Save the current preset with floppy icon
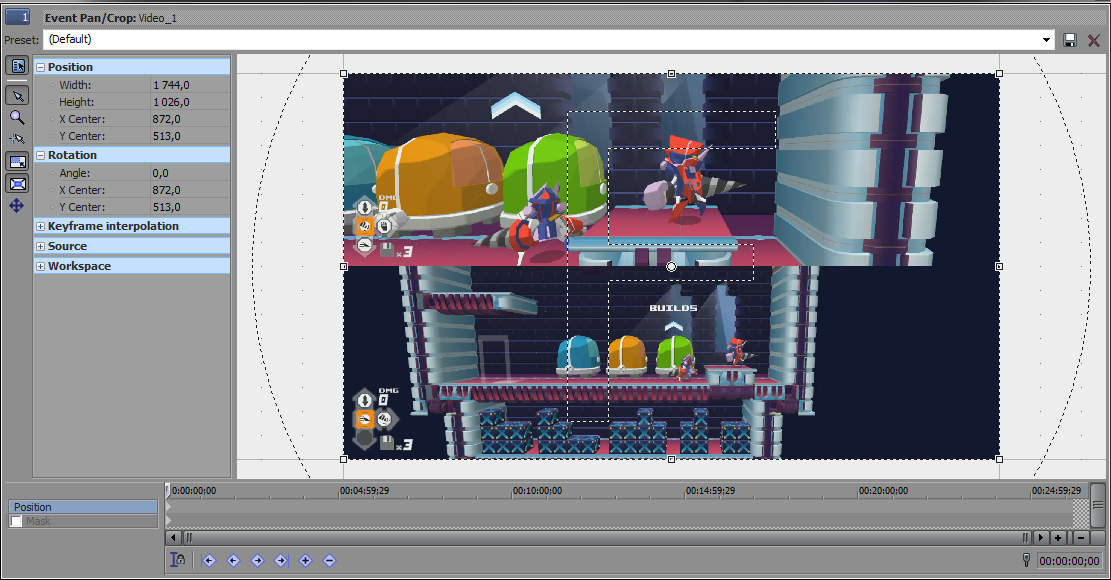 [1070, 40]
